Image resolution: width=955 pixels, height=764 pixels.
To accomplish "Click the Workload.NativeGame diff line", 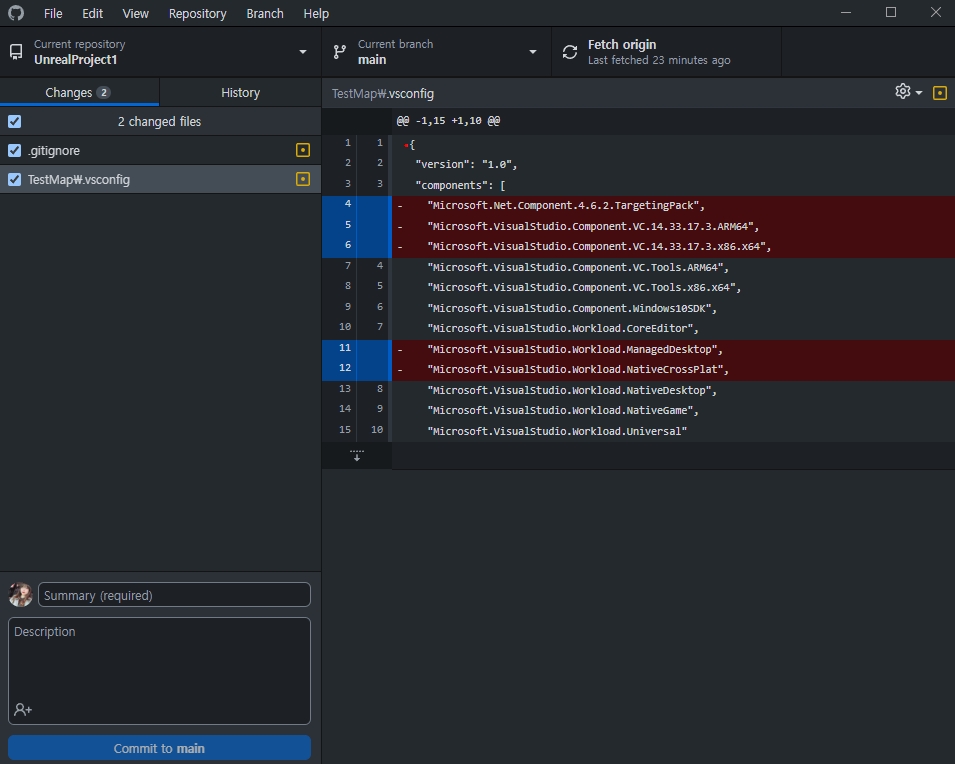I will [673, 411].
